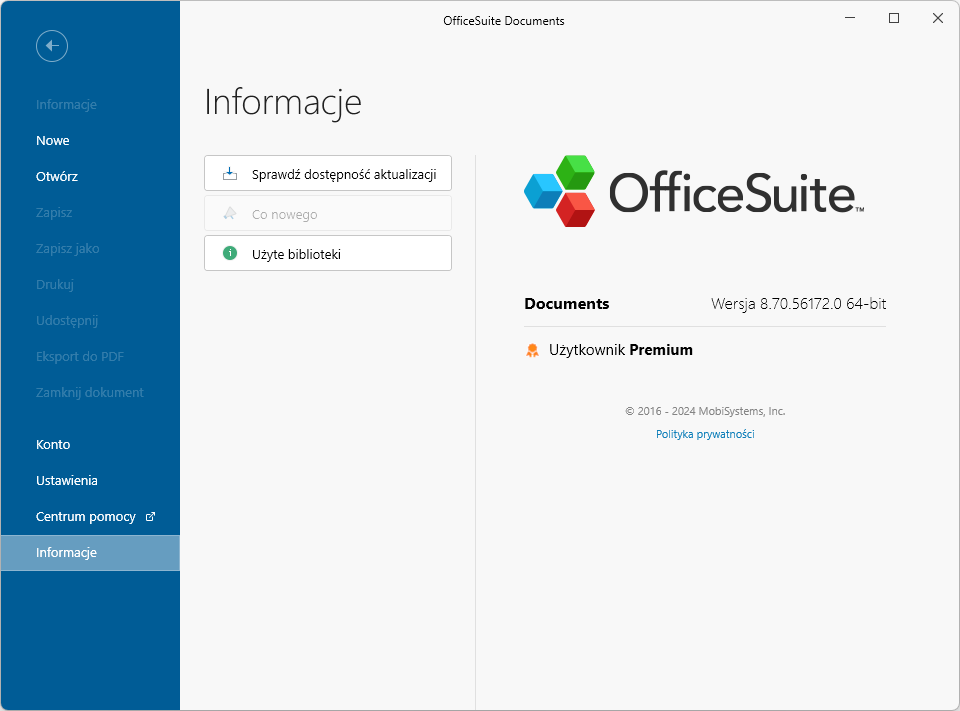Open Centrum pomocy in the sidebar
This screenshot has width=960, height=711.
[90, 516]
